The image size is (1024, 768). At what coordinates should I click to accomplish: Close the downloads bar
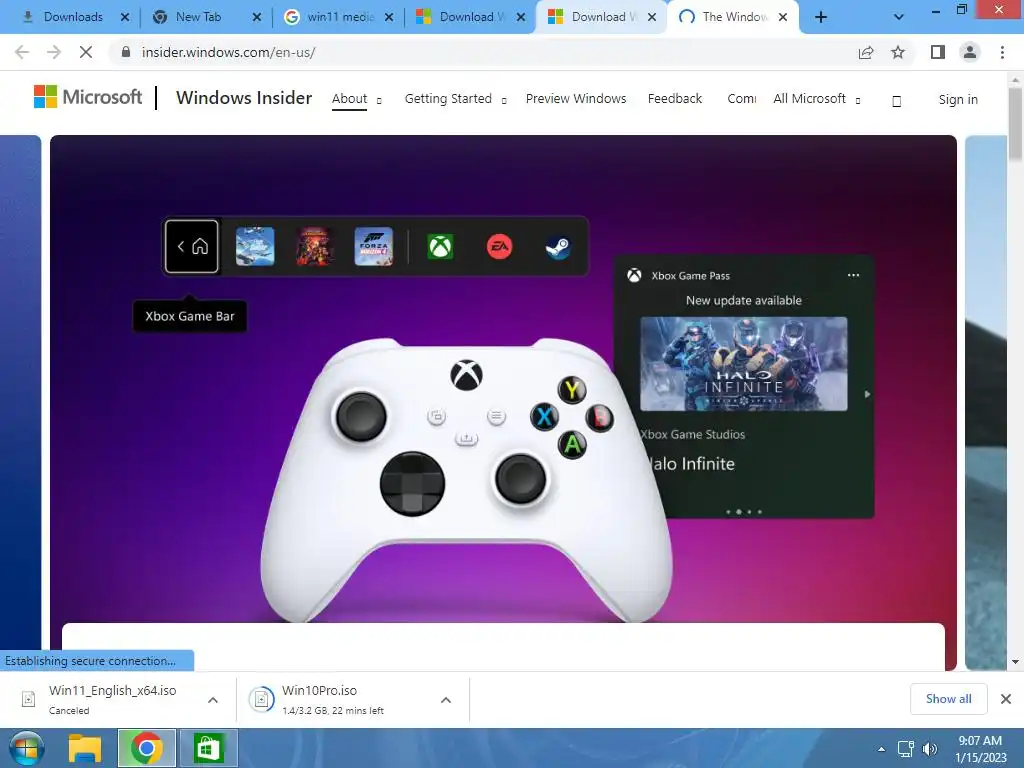pos(1006,699)
